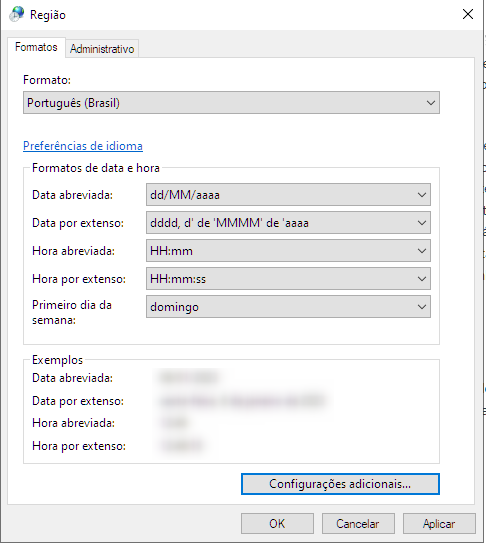The width and height of the screenshot is (486, 543).
Task: Open the Data abreviada format dropdown
Action: [288, 195]
